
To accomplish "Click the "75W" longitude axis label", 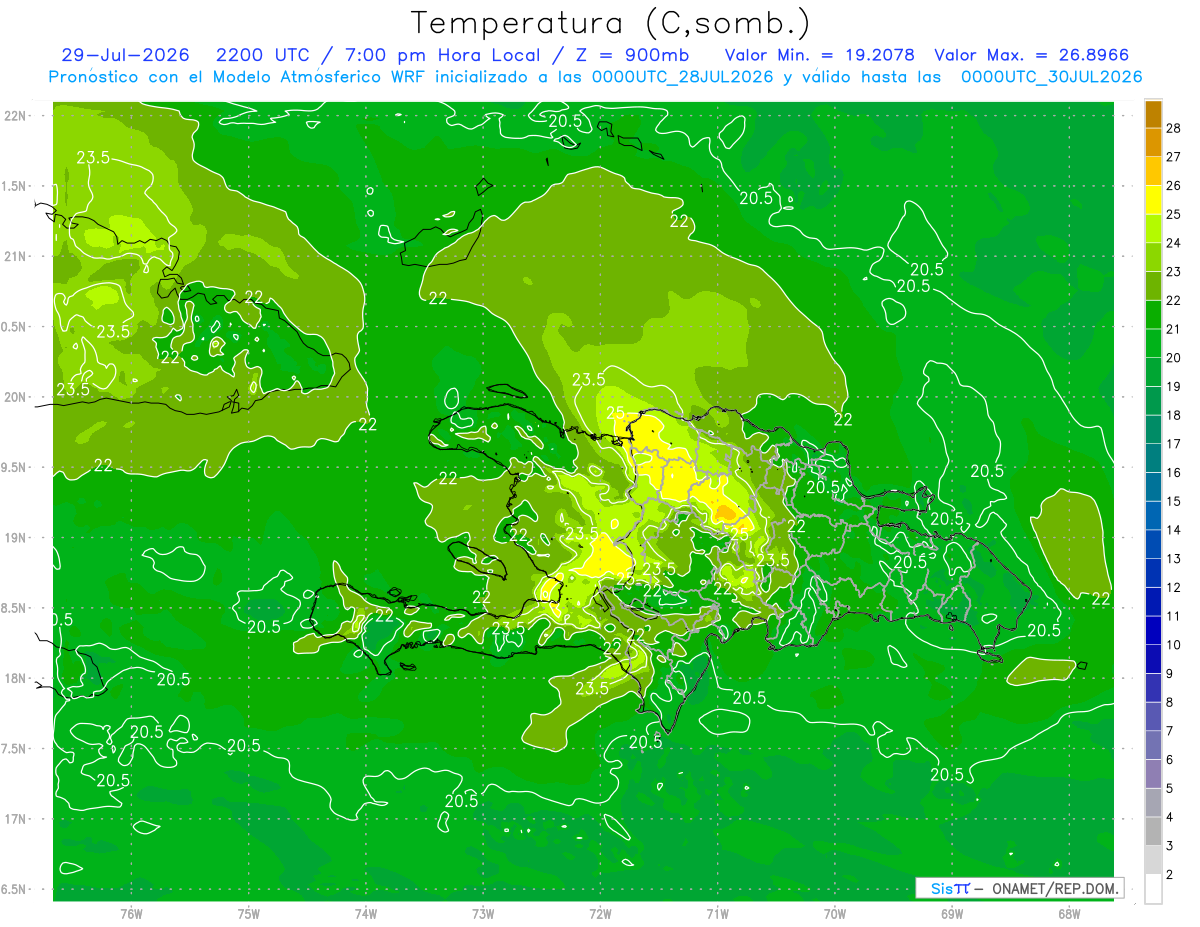I will [249, 914].
